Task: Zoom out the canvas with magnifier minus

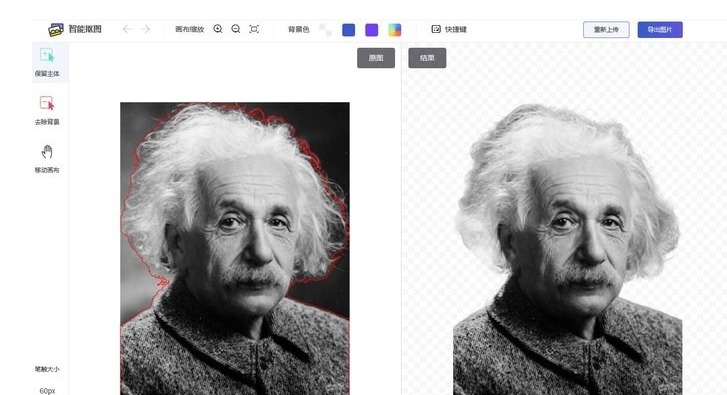Action: click(236, 29)
